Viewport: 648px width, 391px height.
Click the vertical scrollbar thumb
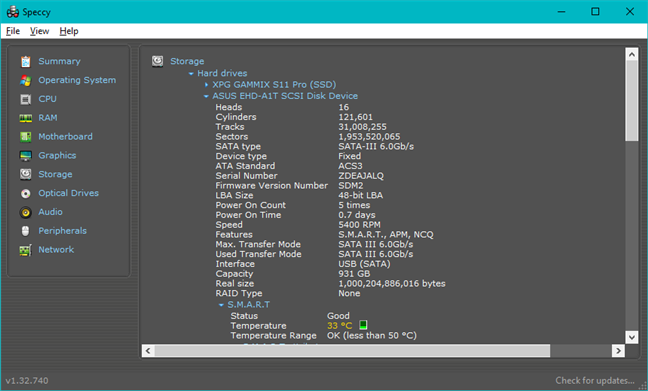[631, 101]
